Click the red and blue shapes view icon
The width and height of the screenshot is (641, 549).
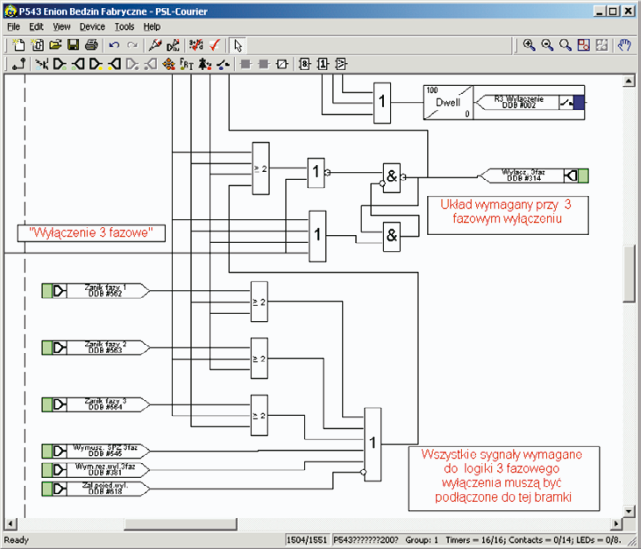[x=583, y=45]
